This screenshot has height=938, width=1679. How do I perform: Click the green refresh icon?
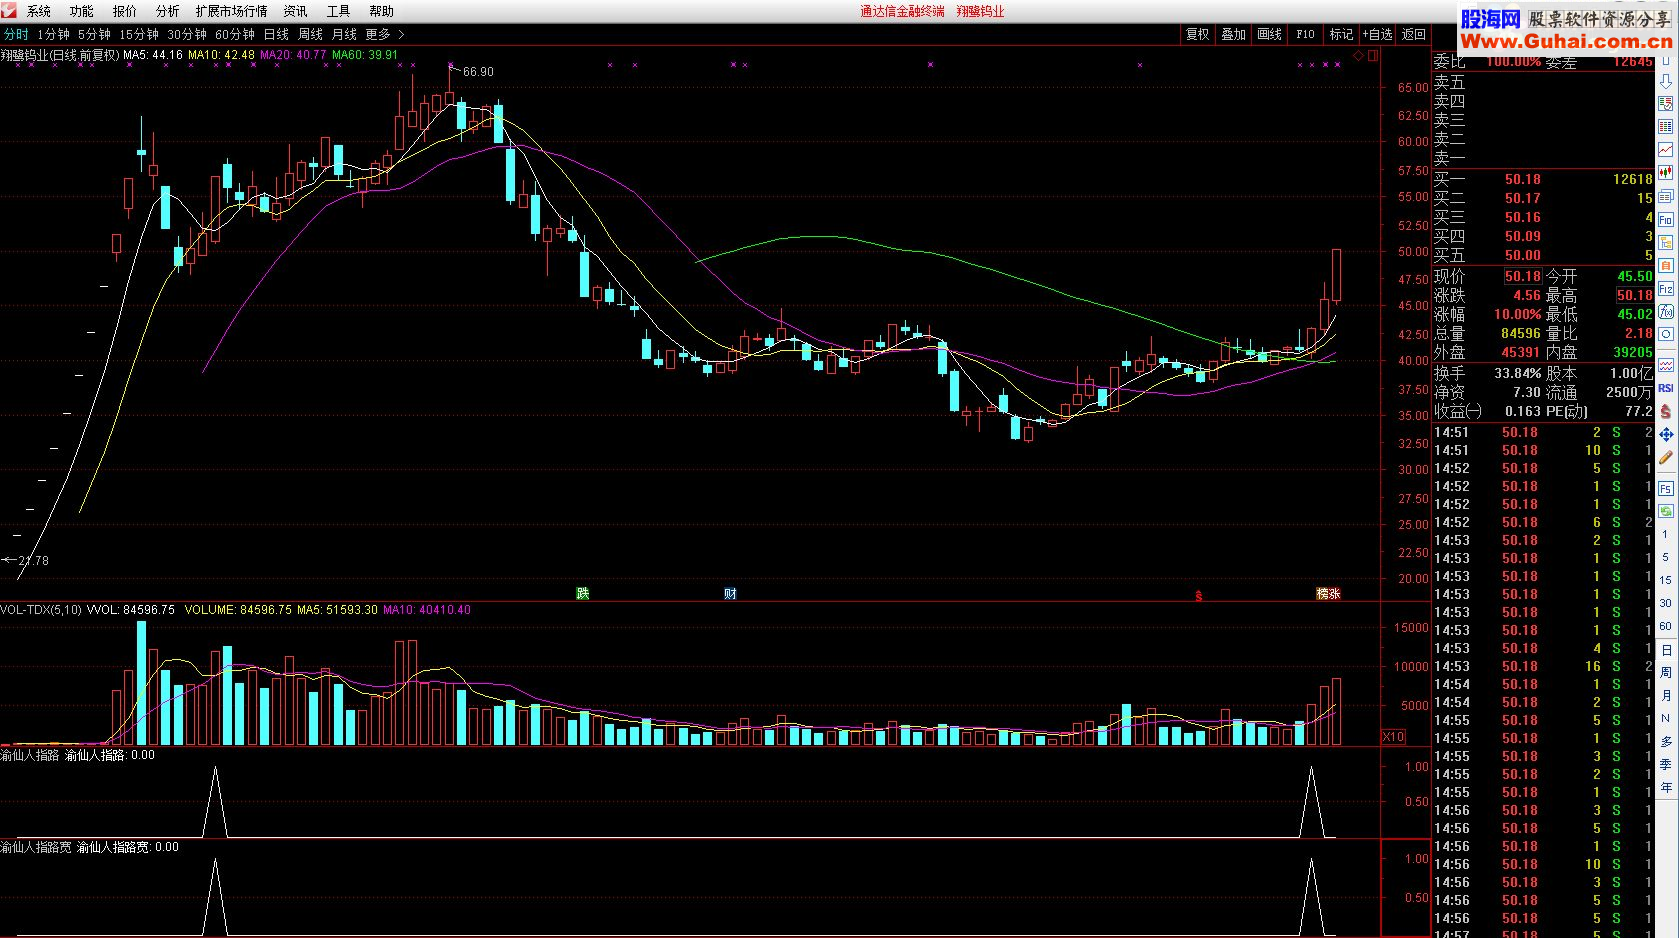1666,511
